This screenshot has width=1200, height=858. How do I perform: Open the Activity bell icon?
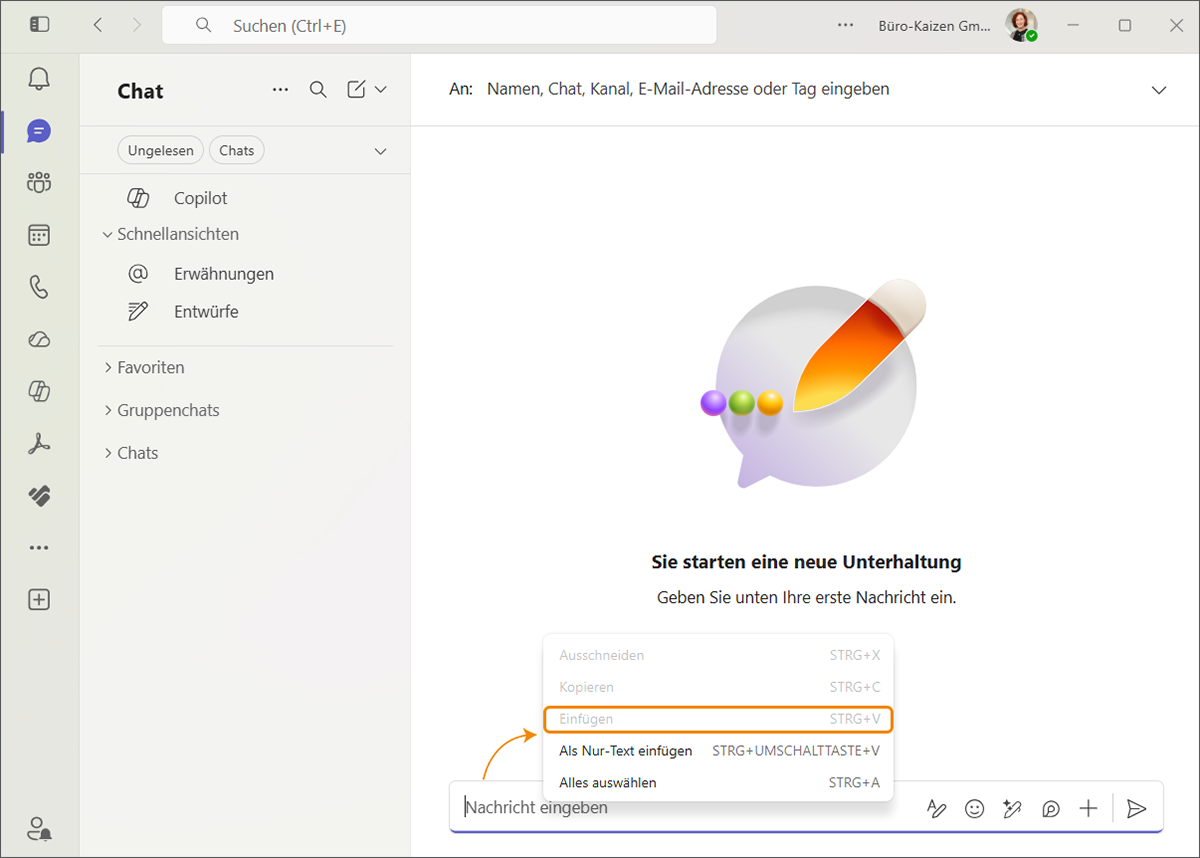[39, 79]
